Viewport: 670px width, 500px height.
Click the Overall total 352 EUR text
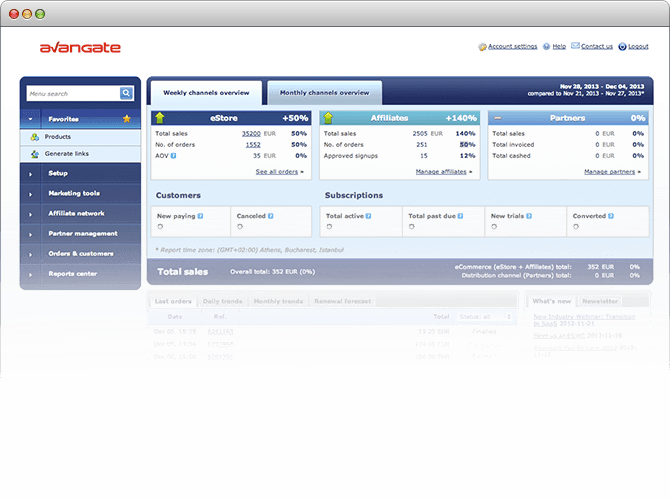(273, 272)
